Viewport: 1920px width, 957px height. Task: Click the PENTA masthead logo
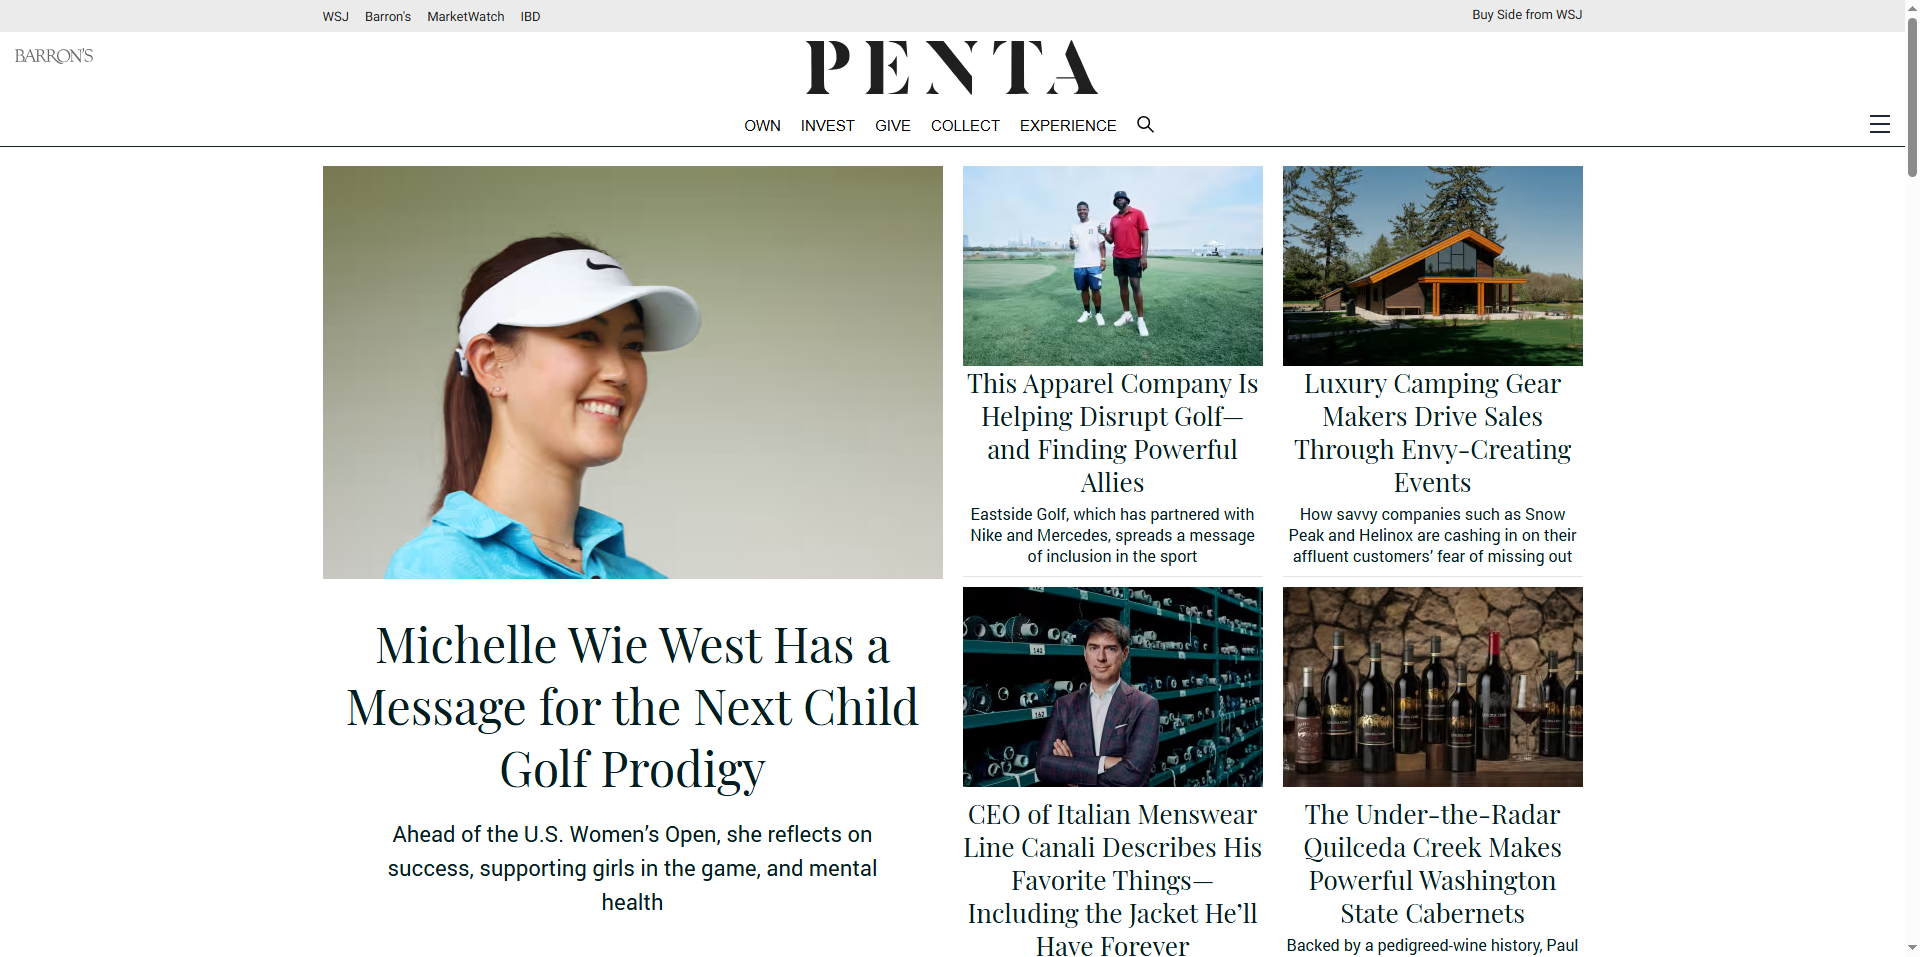[951, 67]
